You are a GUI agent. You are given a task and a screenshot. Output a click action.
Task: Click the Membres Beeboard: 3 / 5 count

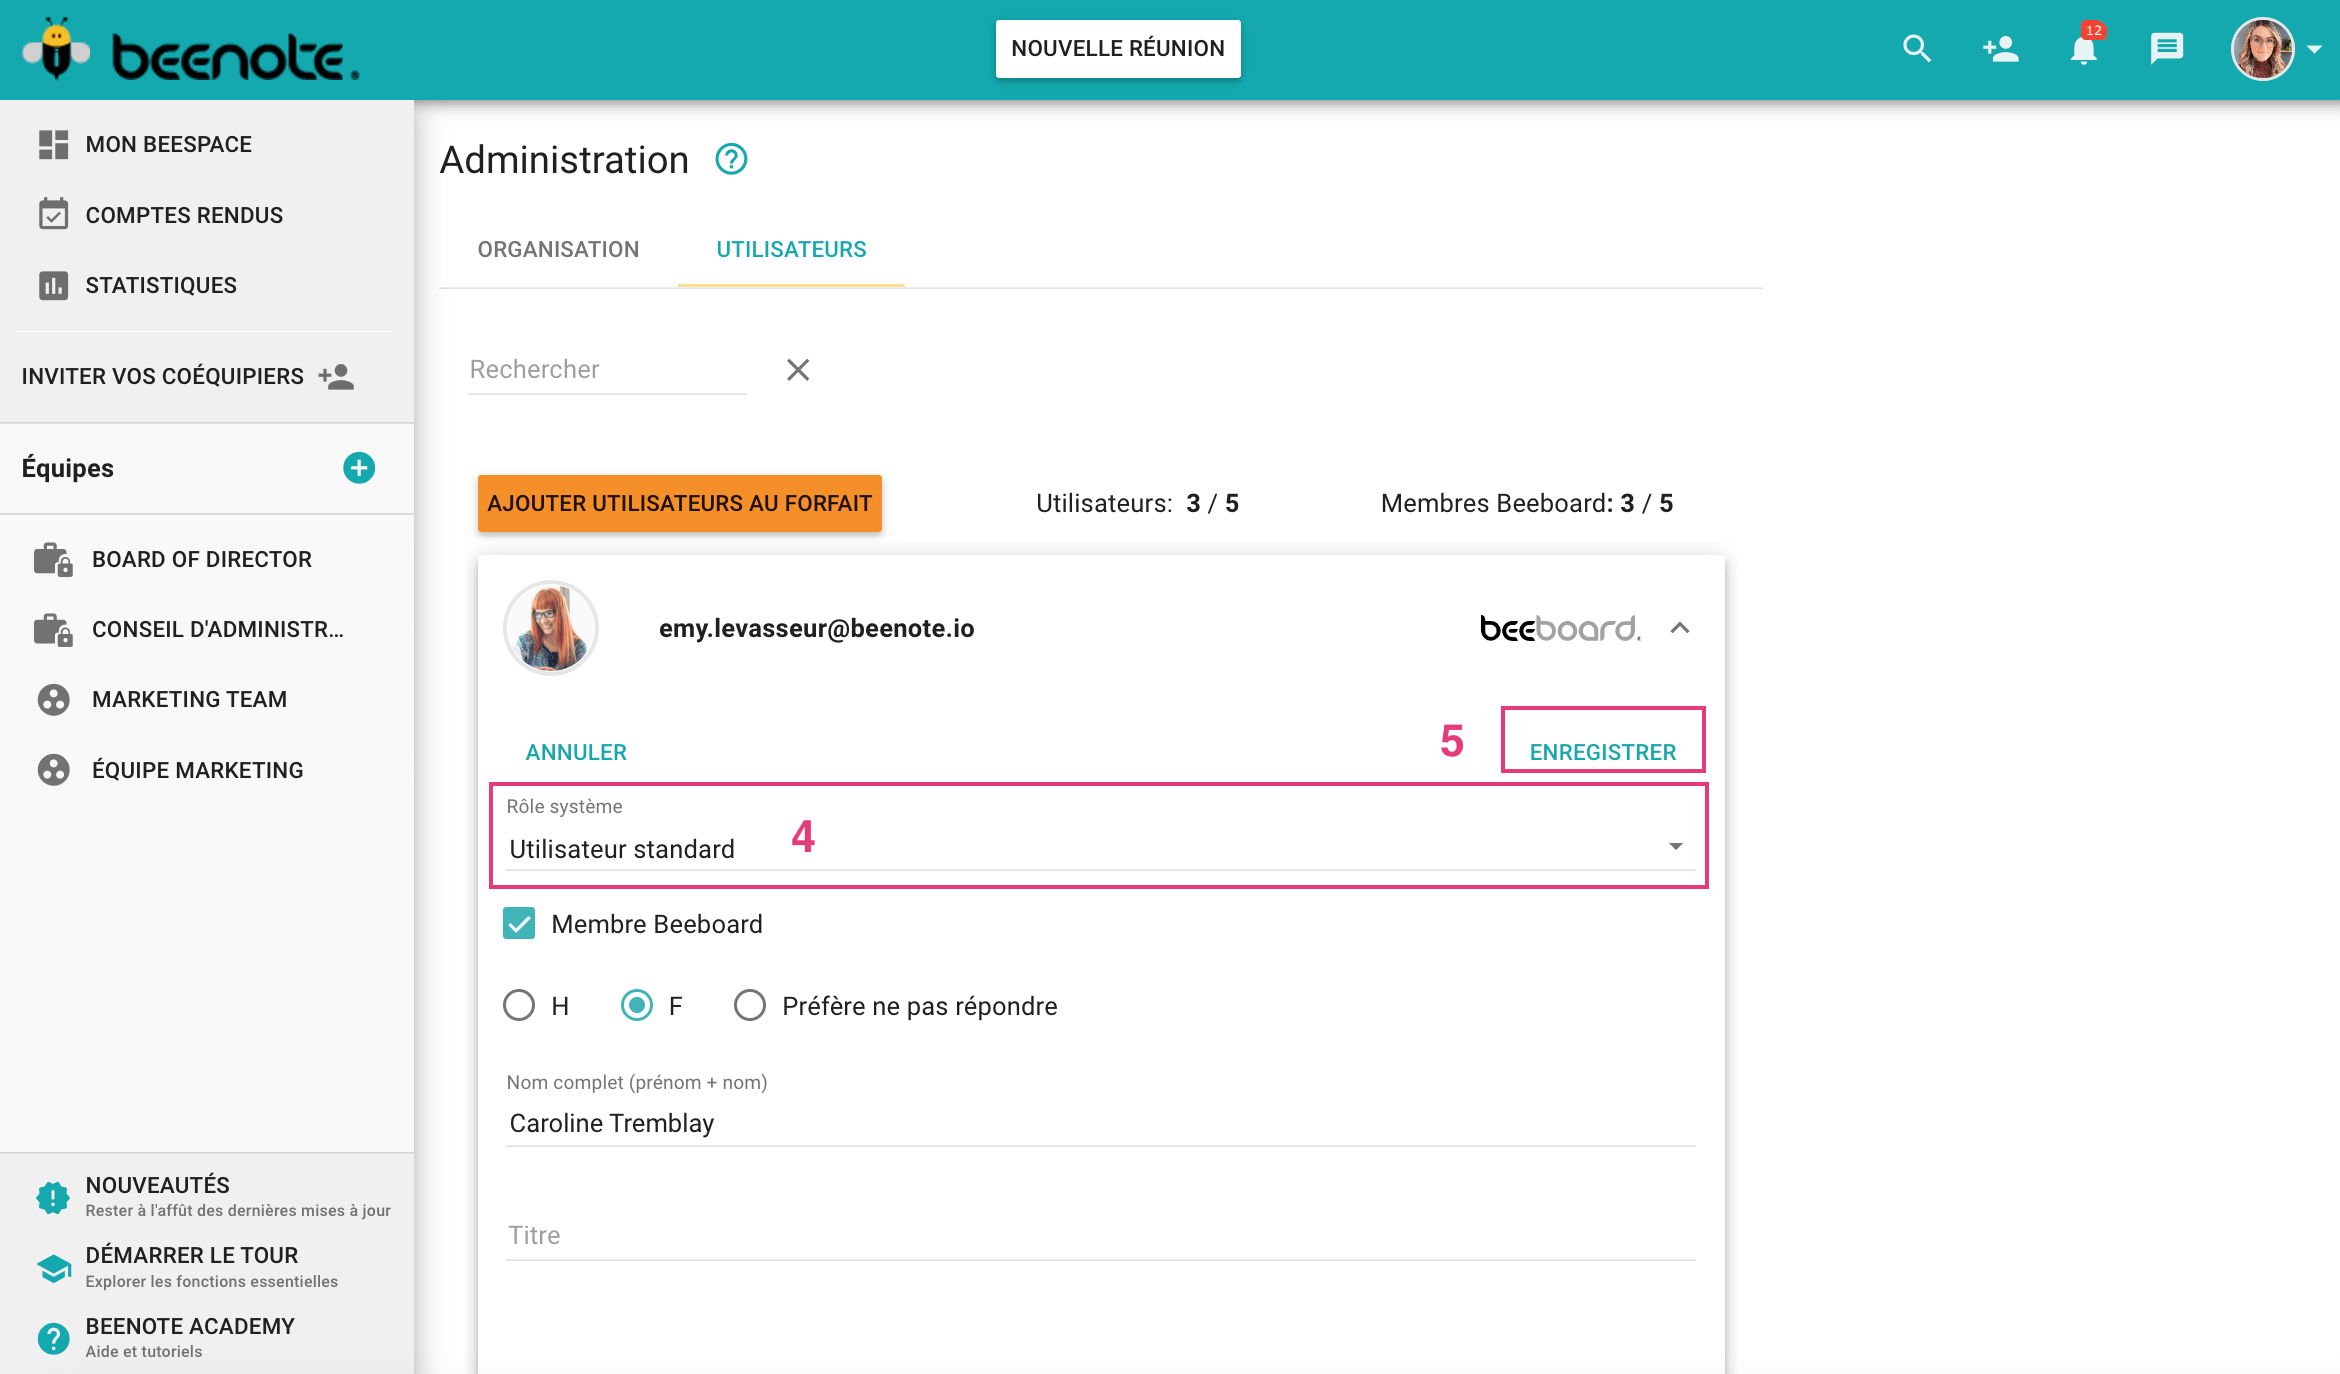[1527, 503]
